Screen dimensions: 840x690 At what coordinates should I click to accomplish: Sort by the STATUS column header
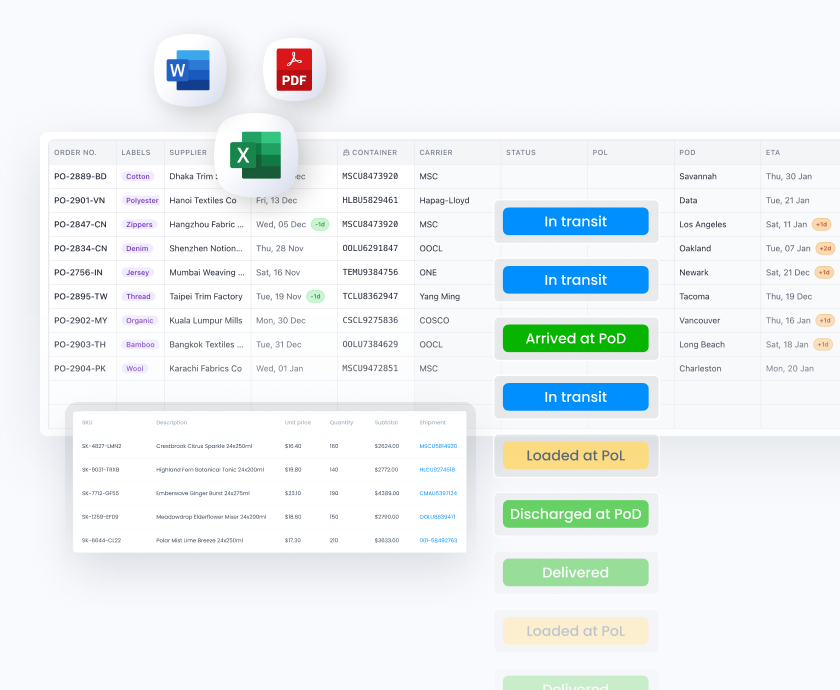point(521,153)
